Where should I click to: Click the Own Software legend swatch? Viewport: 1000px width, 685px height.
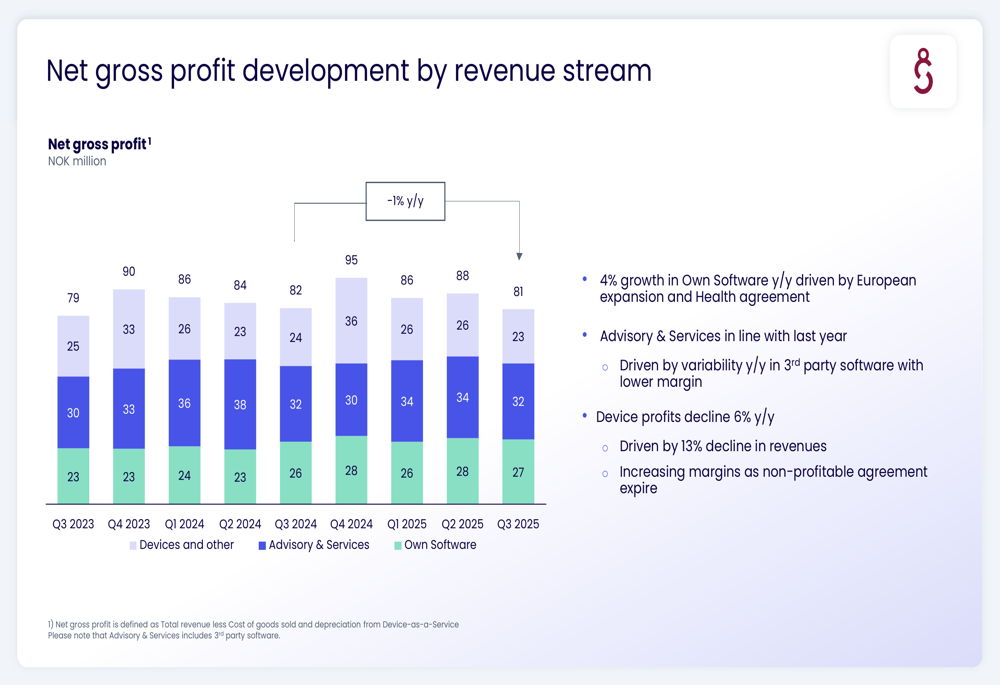(398, 546)
